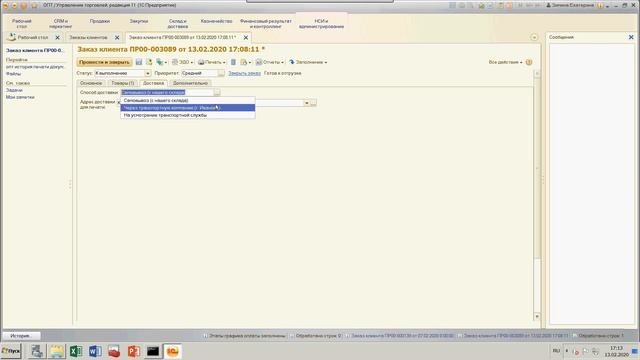Select Через транспортную компанию option
This screenshot has height=360, width=640.
pos(187,108)
